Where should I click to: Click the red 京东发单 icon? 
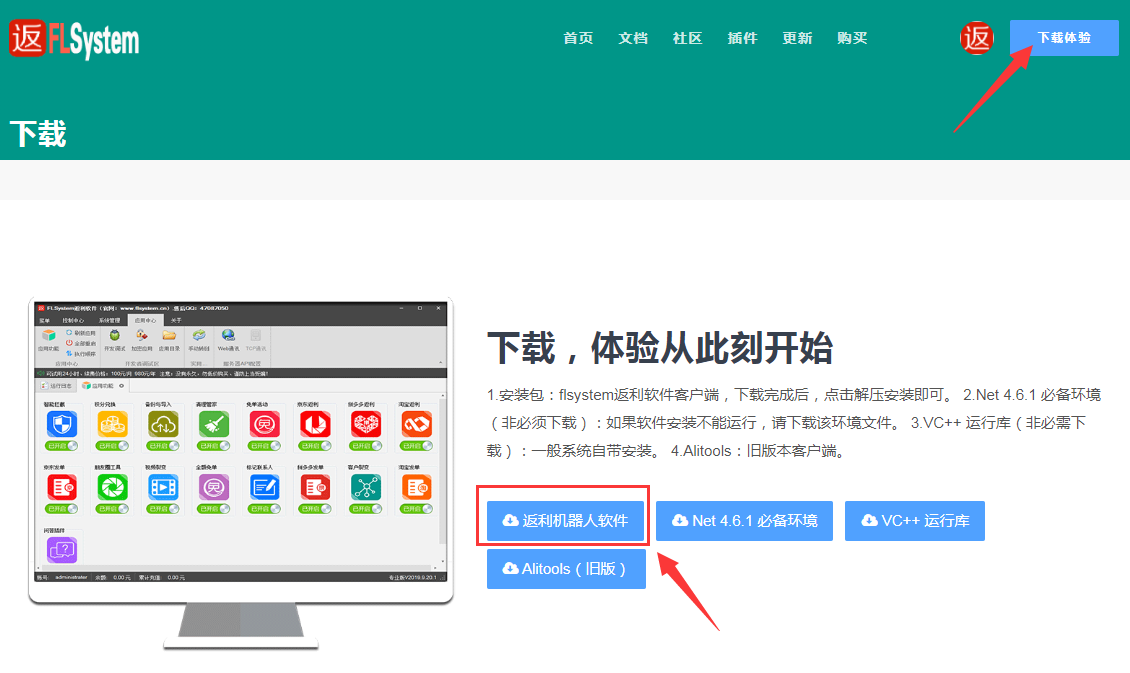coord(62,488)
